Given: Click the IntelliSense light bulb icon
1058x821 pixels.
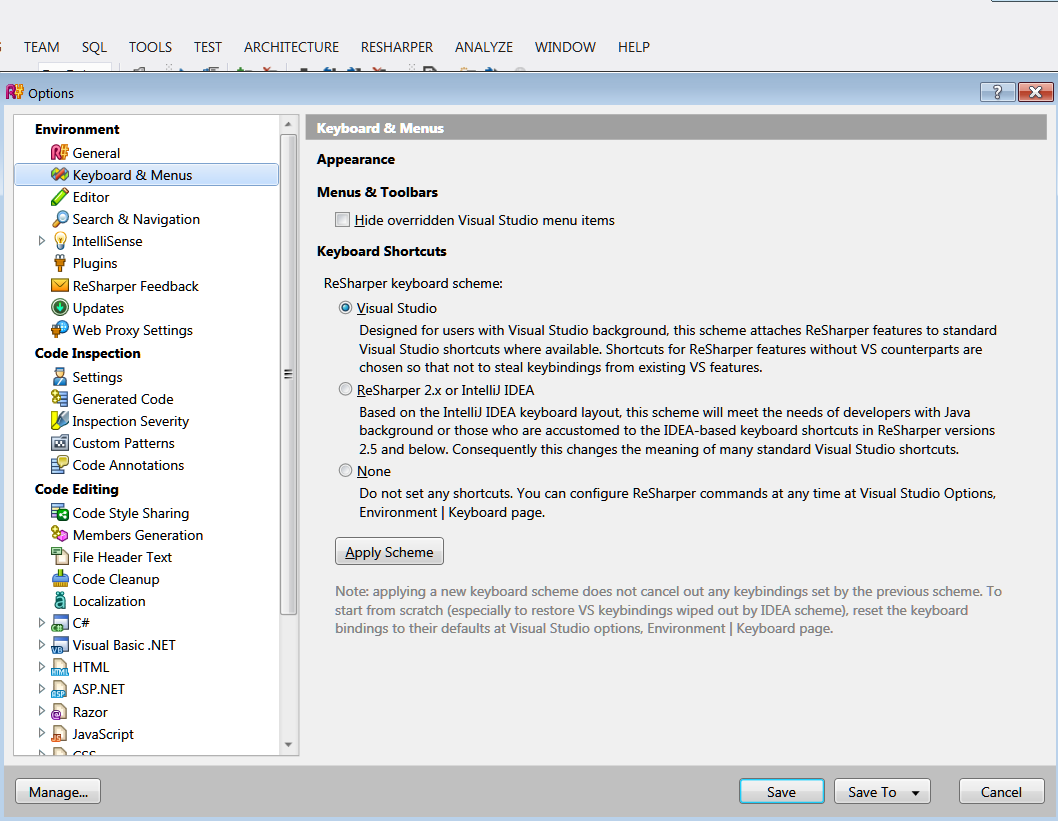Looking at the screenshot, I should point(60,241).
